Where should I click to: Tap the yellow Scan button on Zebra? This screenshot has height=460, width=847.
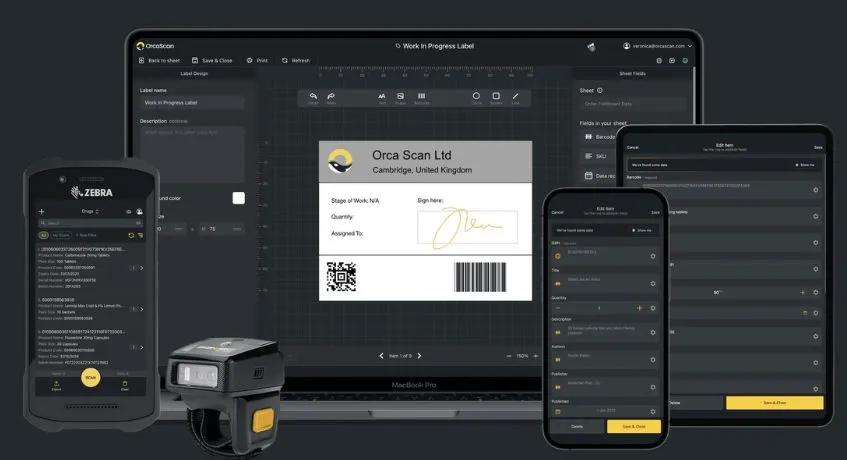coord(91,377)
